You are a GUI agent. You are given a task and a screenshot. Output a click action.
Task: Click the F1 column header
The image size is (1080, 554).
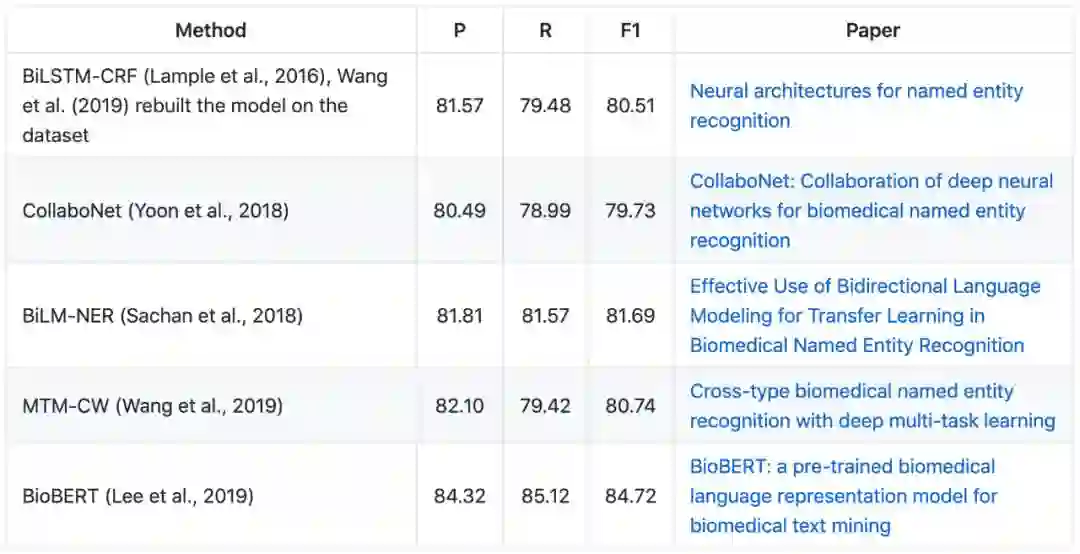[630, 30]
